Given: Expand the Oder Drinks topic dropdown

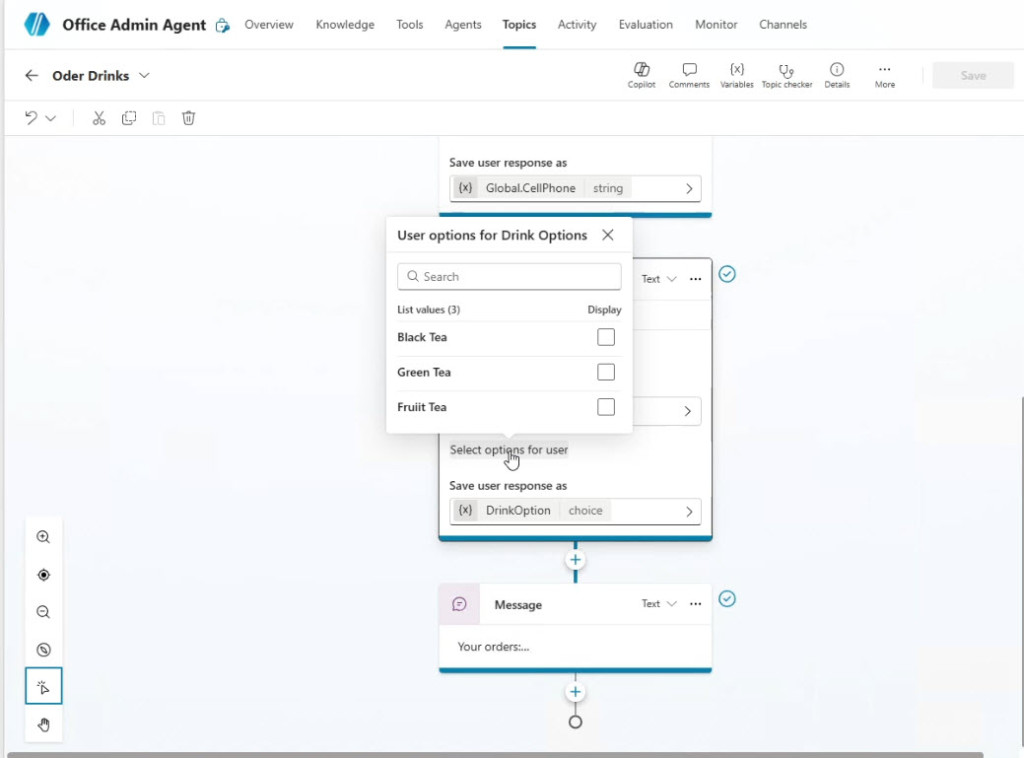Looking at the screenshot, I should coord(144,76).
